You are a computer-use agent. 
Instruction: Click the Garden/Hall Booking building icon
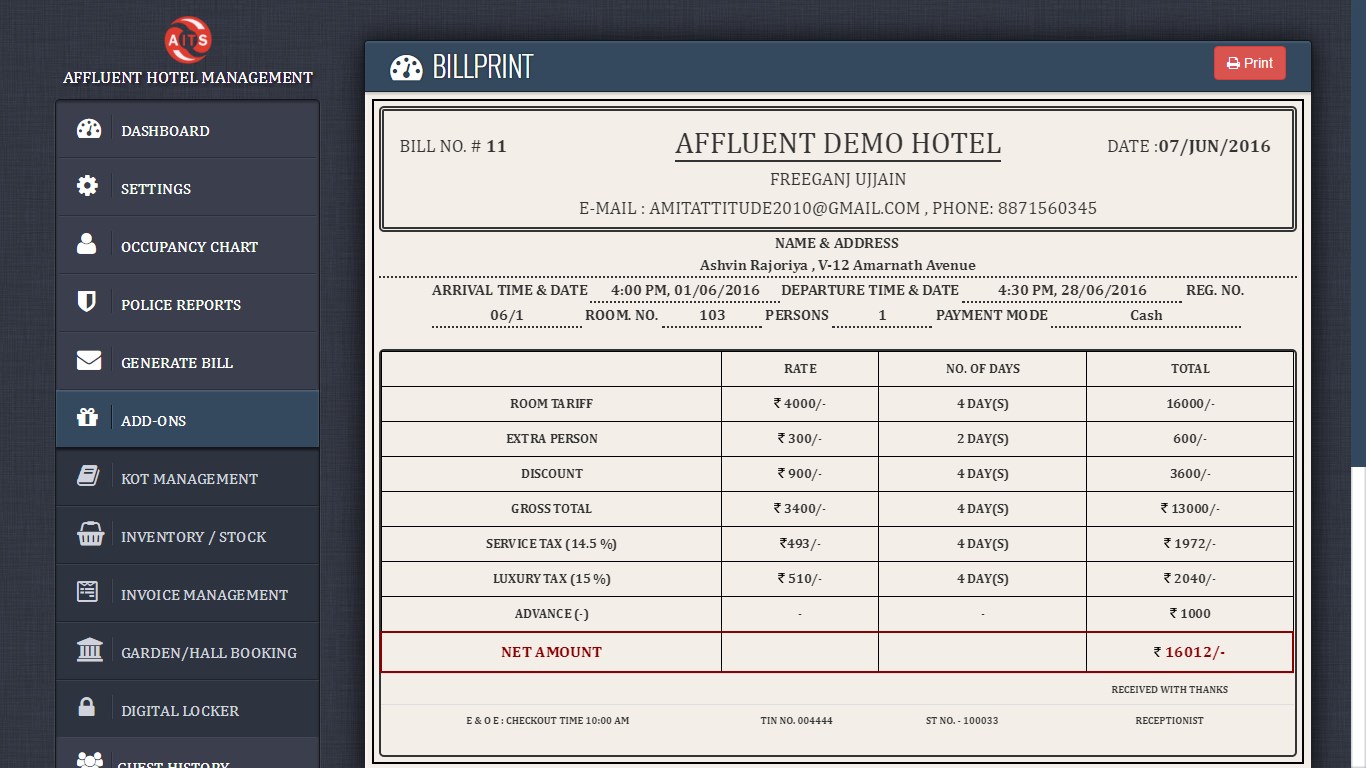pyautogui.click(x=89, y=649)
